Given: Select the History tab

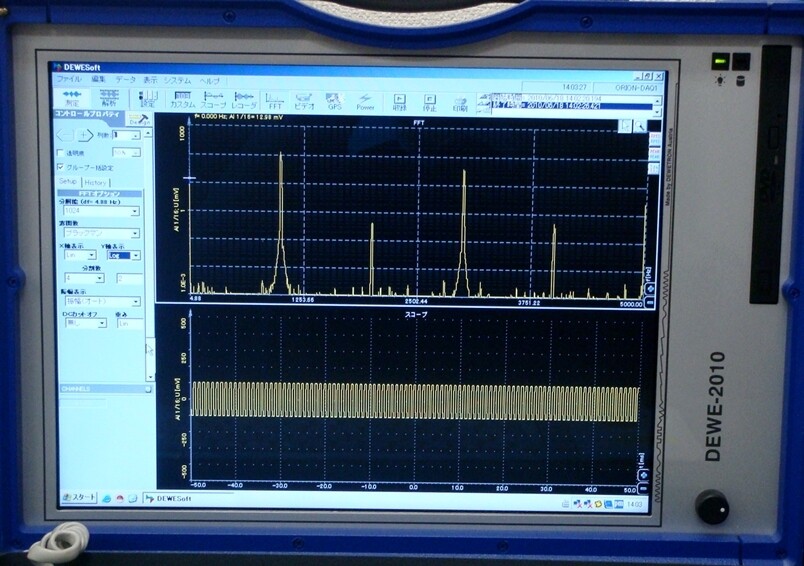Looking at the screenshot, I should click(x=95, y=183).
